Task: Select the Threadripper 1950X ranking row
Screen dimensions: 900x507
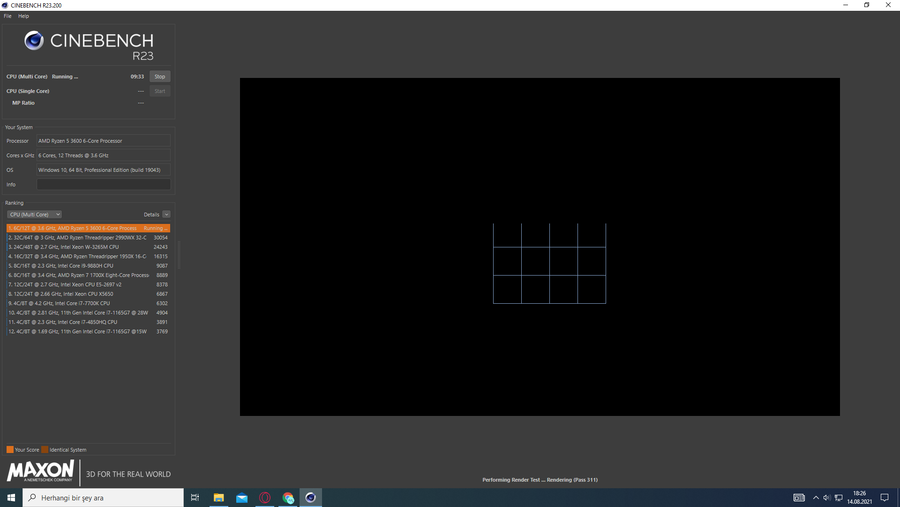Action: pos(88,256)
